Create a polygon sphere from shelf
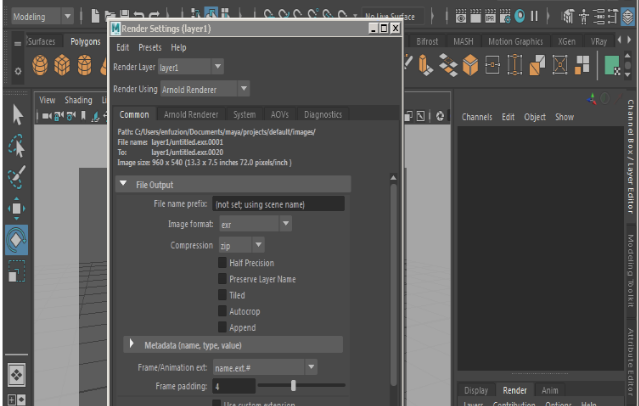The image size is (639, 406). tap(40, 65)
